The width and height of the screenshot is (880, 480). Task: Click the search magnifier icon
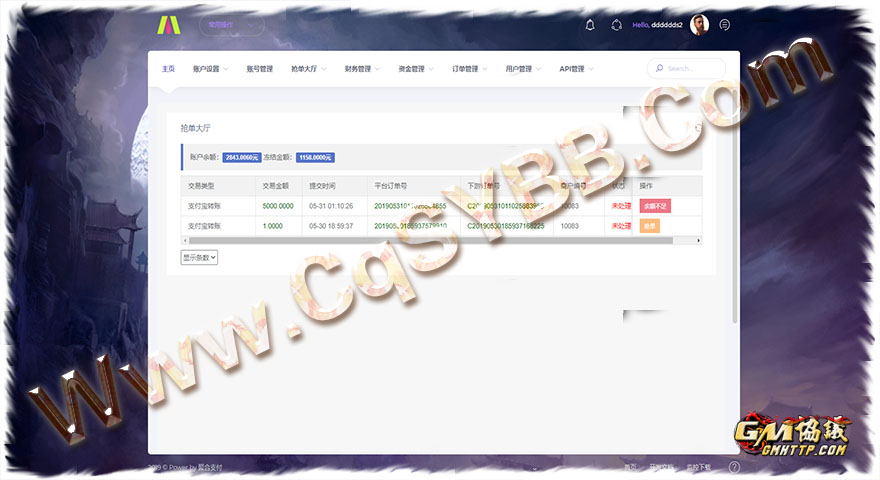coord(659,68)
